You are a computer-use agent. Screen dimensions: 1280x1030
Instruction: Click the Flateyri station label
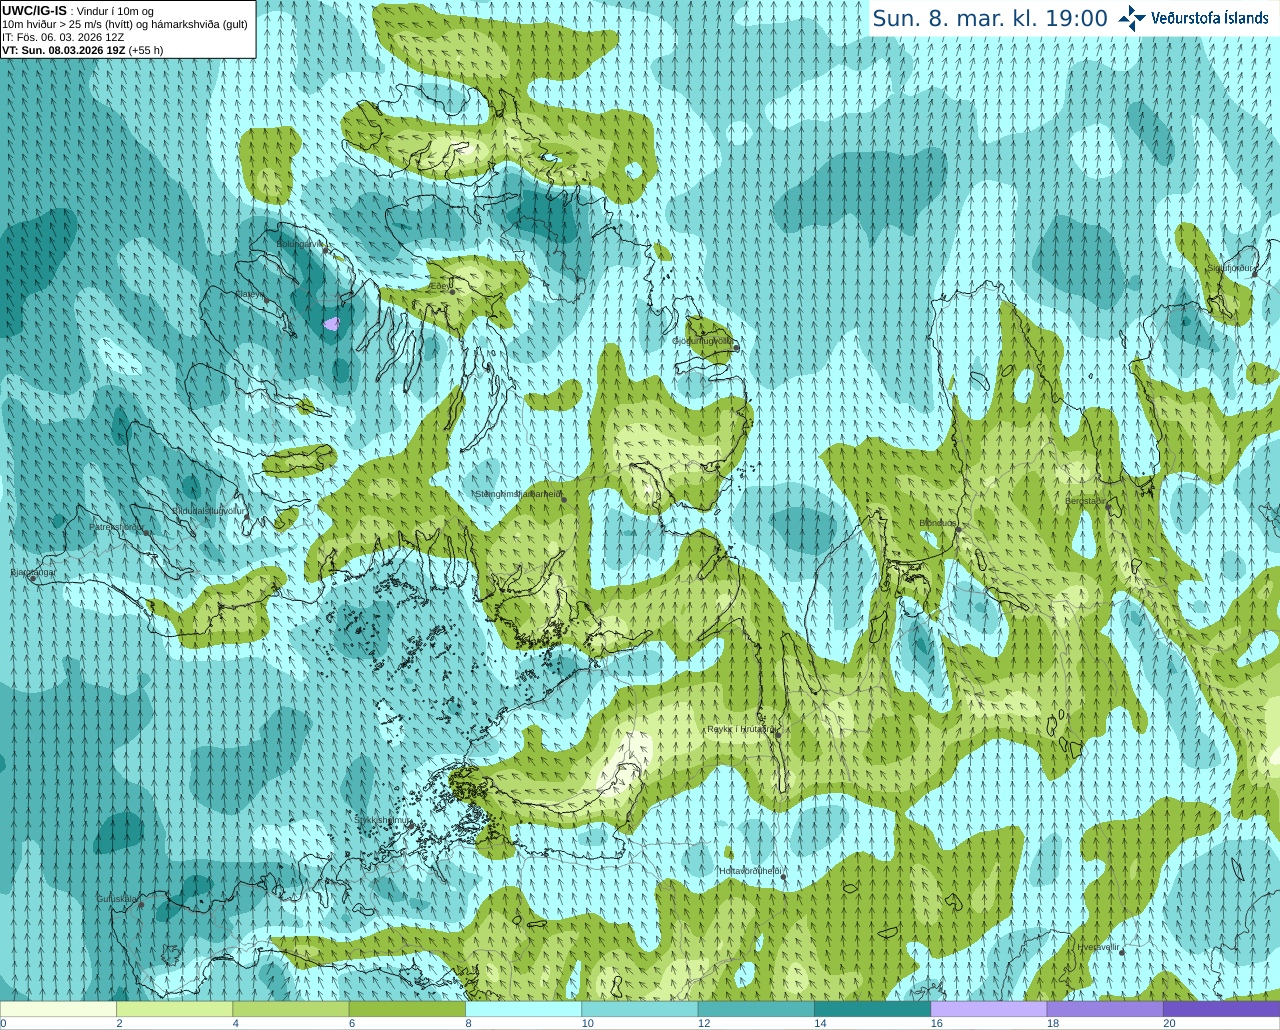pyautogui.click(x=250, y=294)
